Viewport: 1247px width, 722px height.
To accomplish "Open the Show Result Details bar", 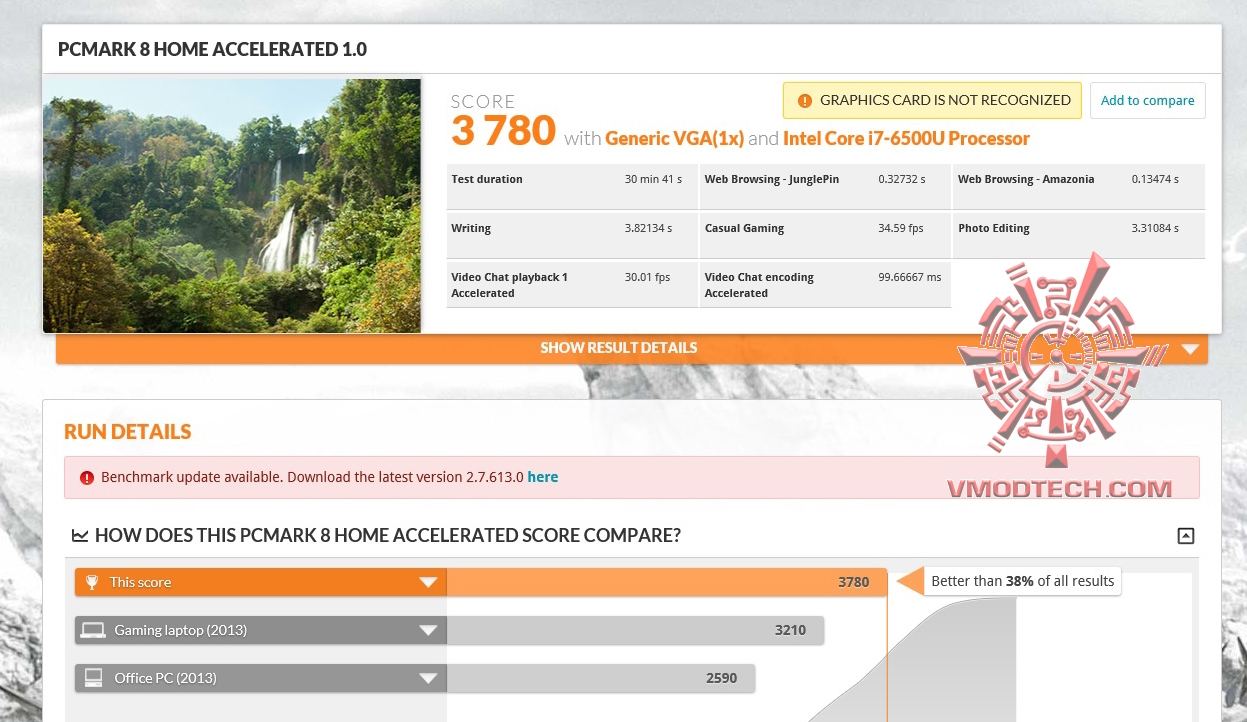I will [632, 348].
